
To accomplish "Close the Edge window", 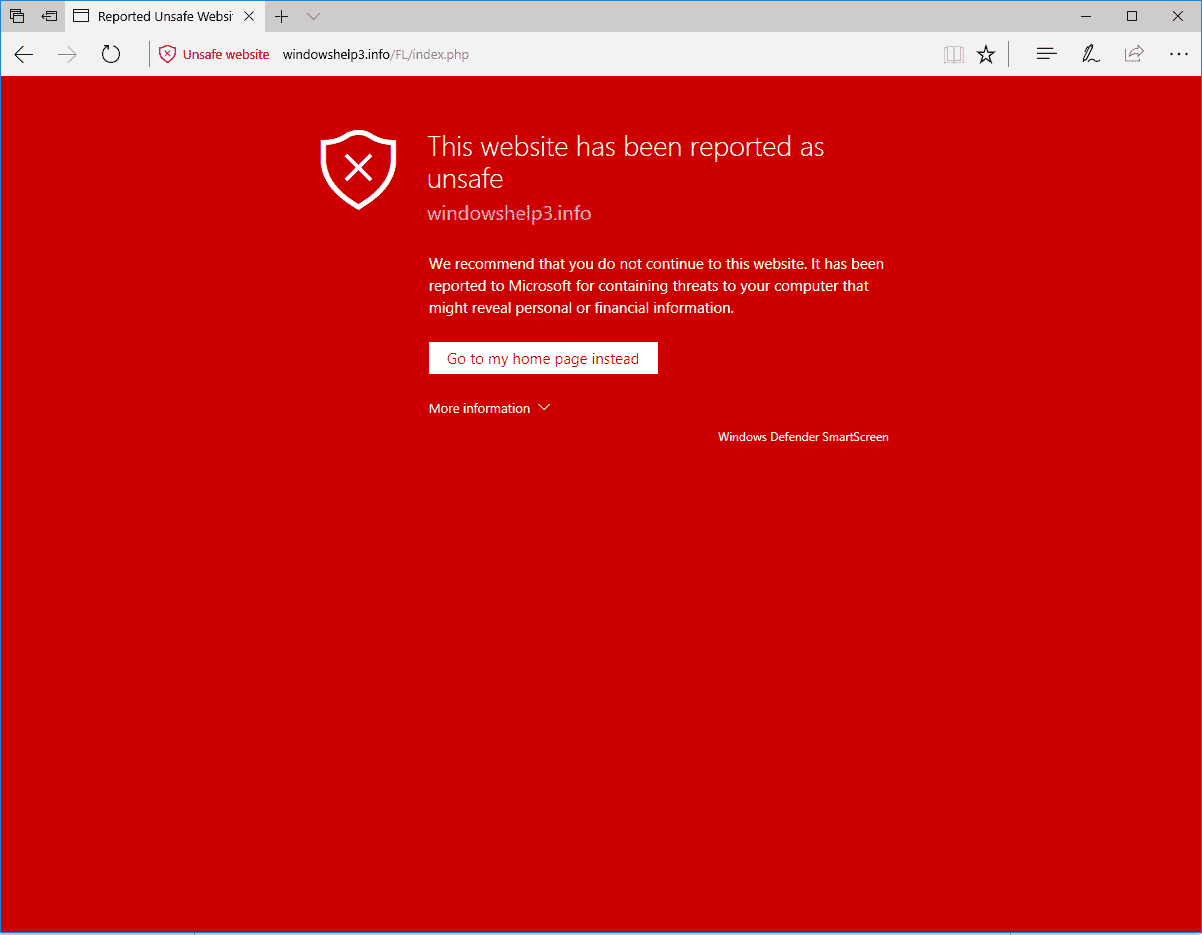I will [1178, 16].
